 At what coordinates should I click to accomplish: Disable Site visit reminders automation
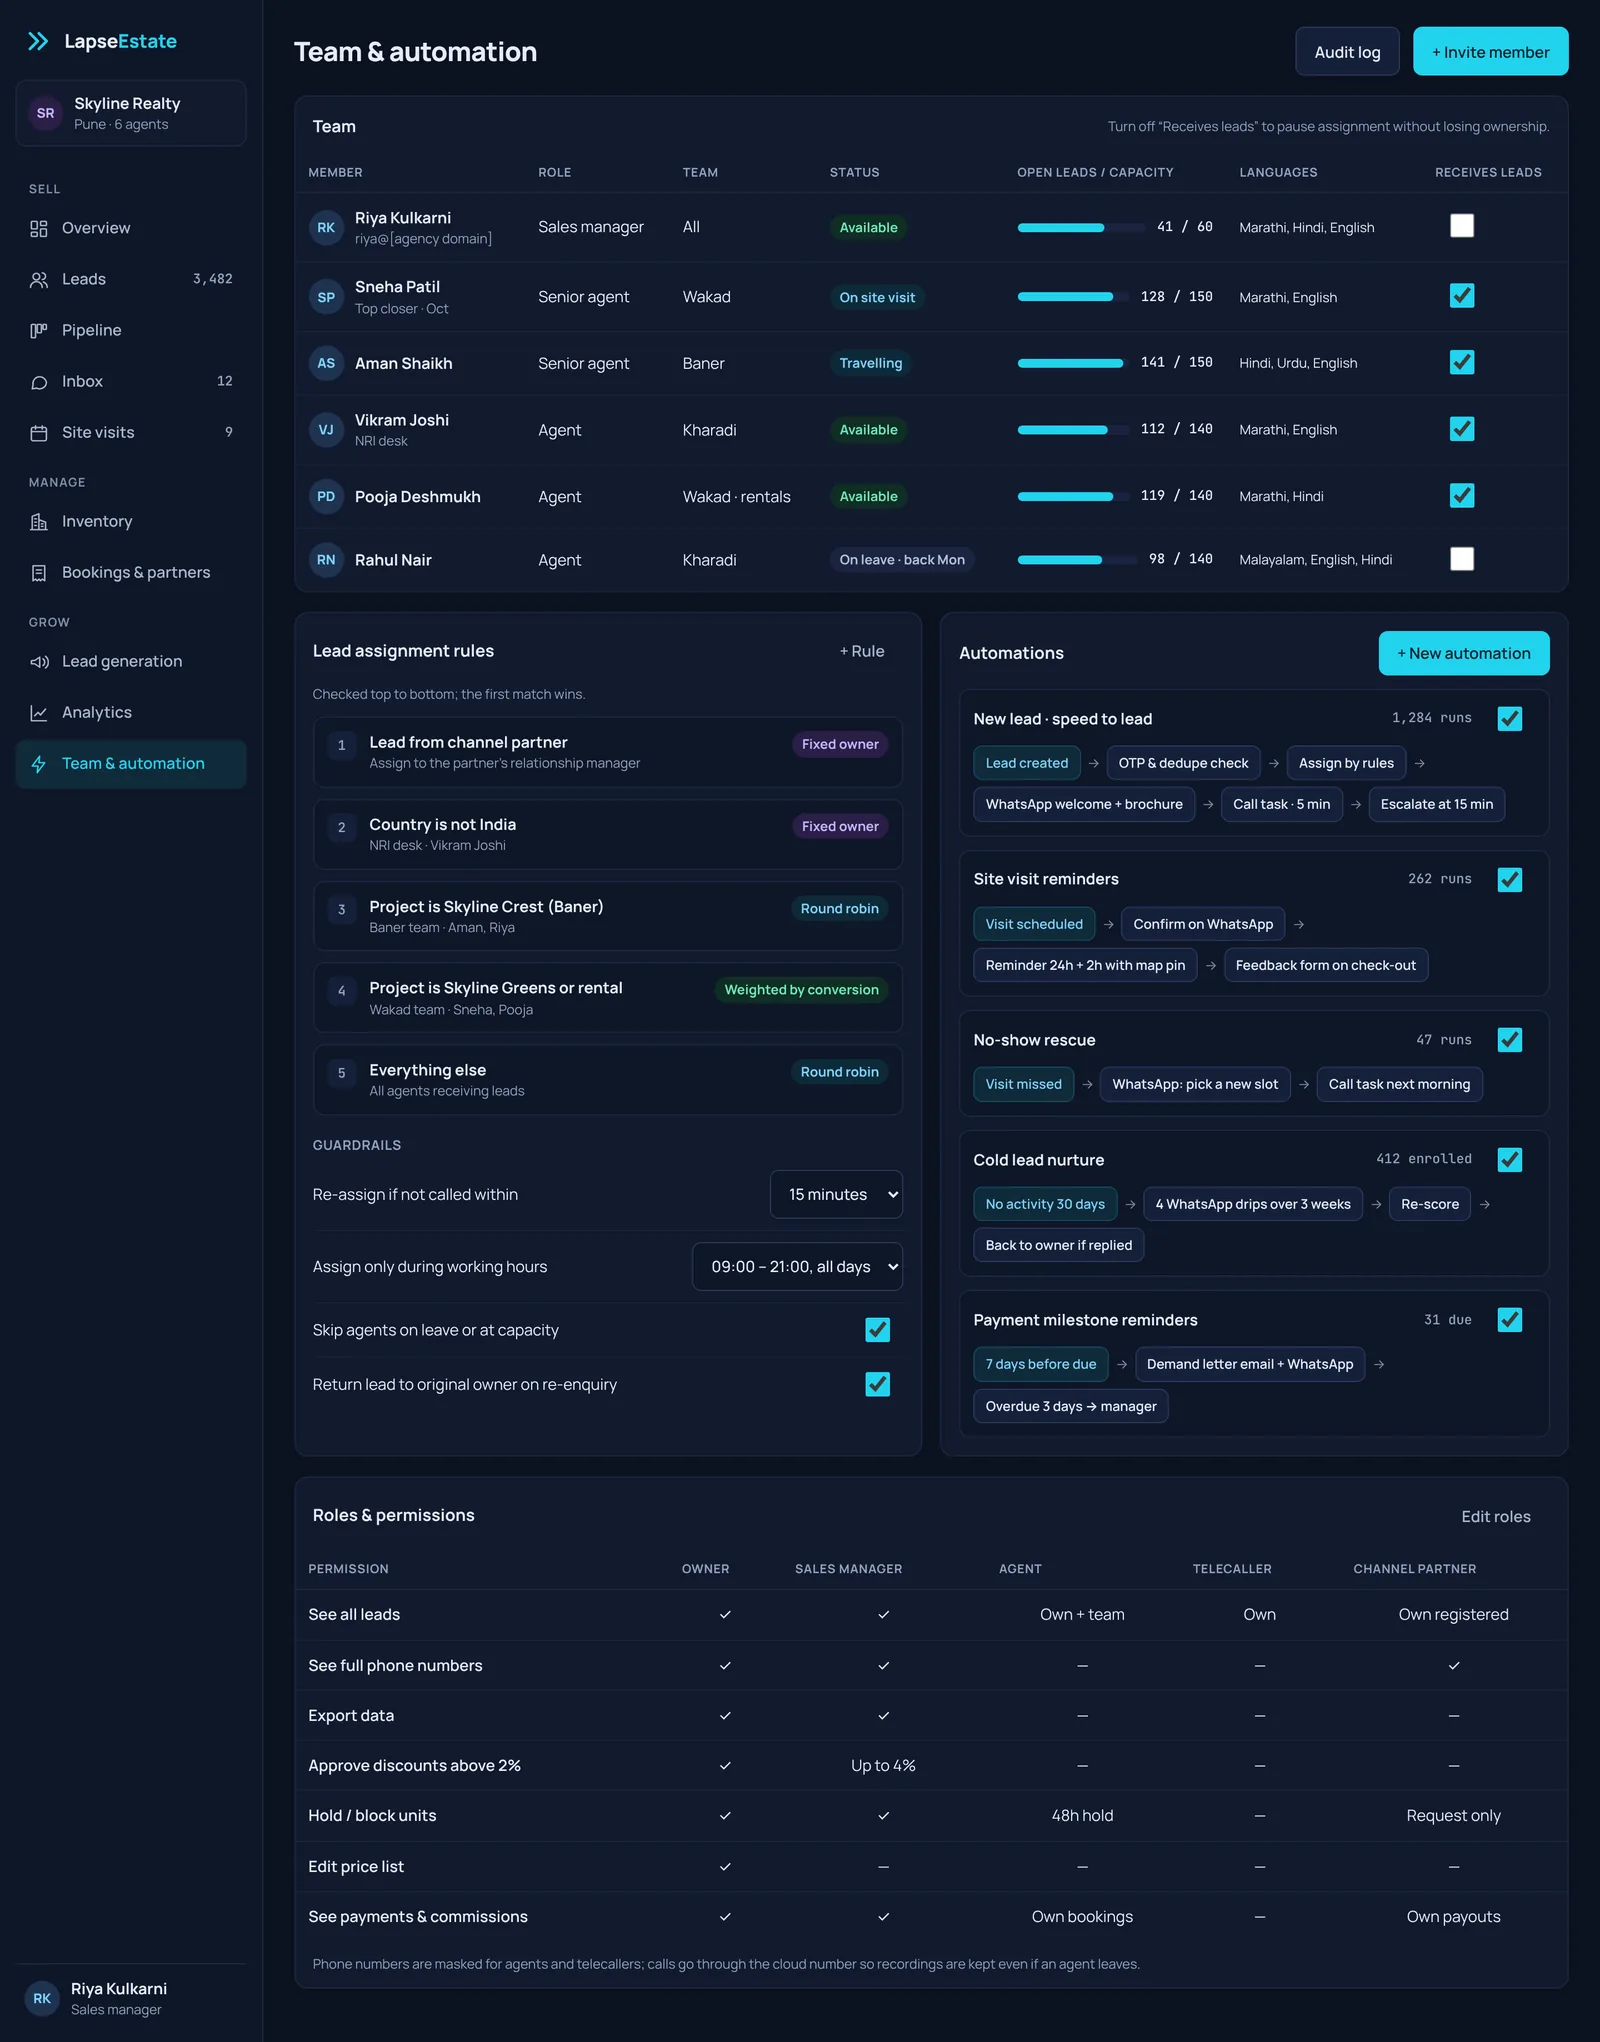[x=1510, y=879]
